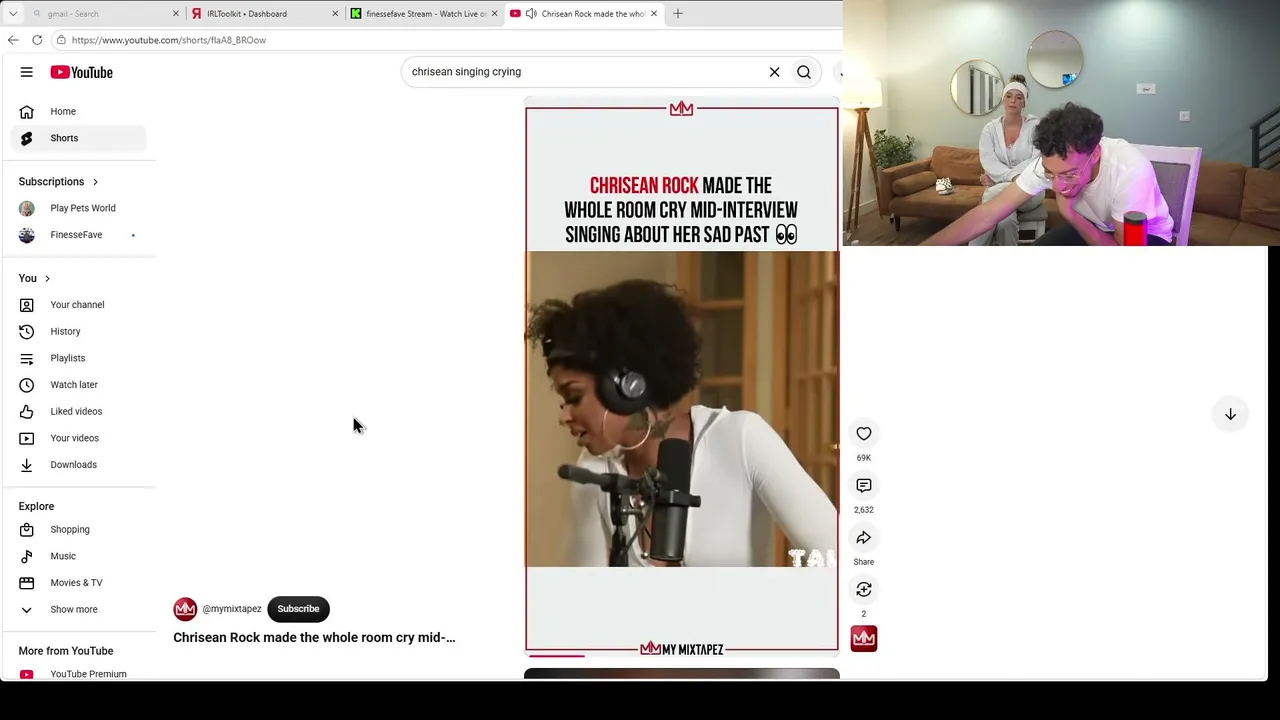Image resolution: width=1280 pixels, height=720 pixels.
Task: Open Your channel in sidebar
Action: (x=79, y=305)
